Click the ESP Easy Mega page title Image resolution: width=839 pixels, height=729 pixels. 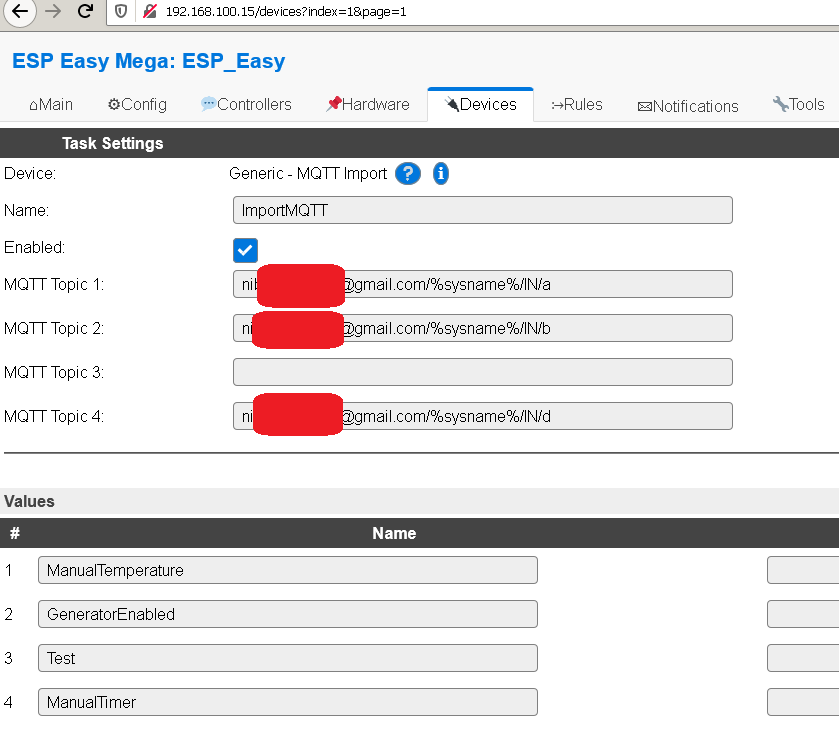(x=148, y=61)
